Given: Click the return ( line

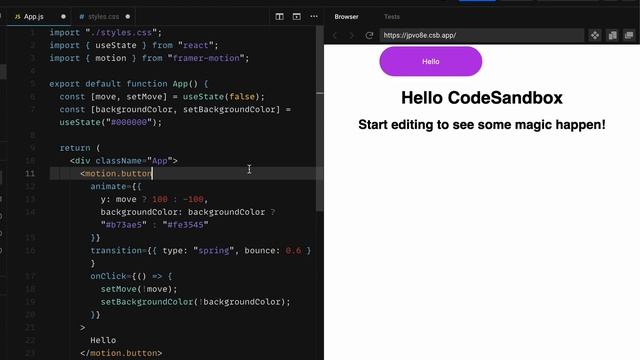Looking at the screenshot, I should pos(80,148).
